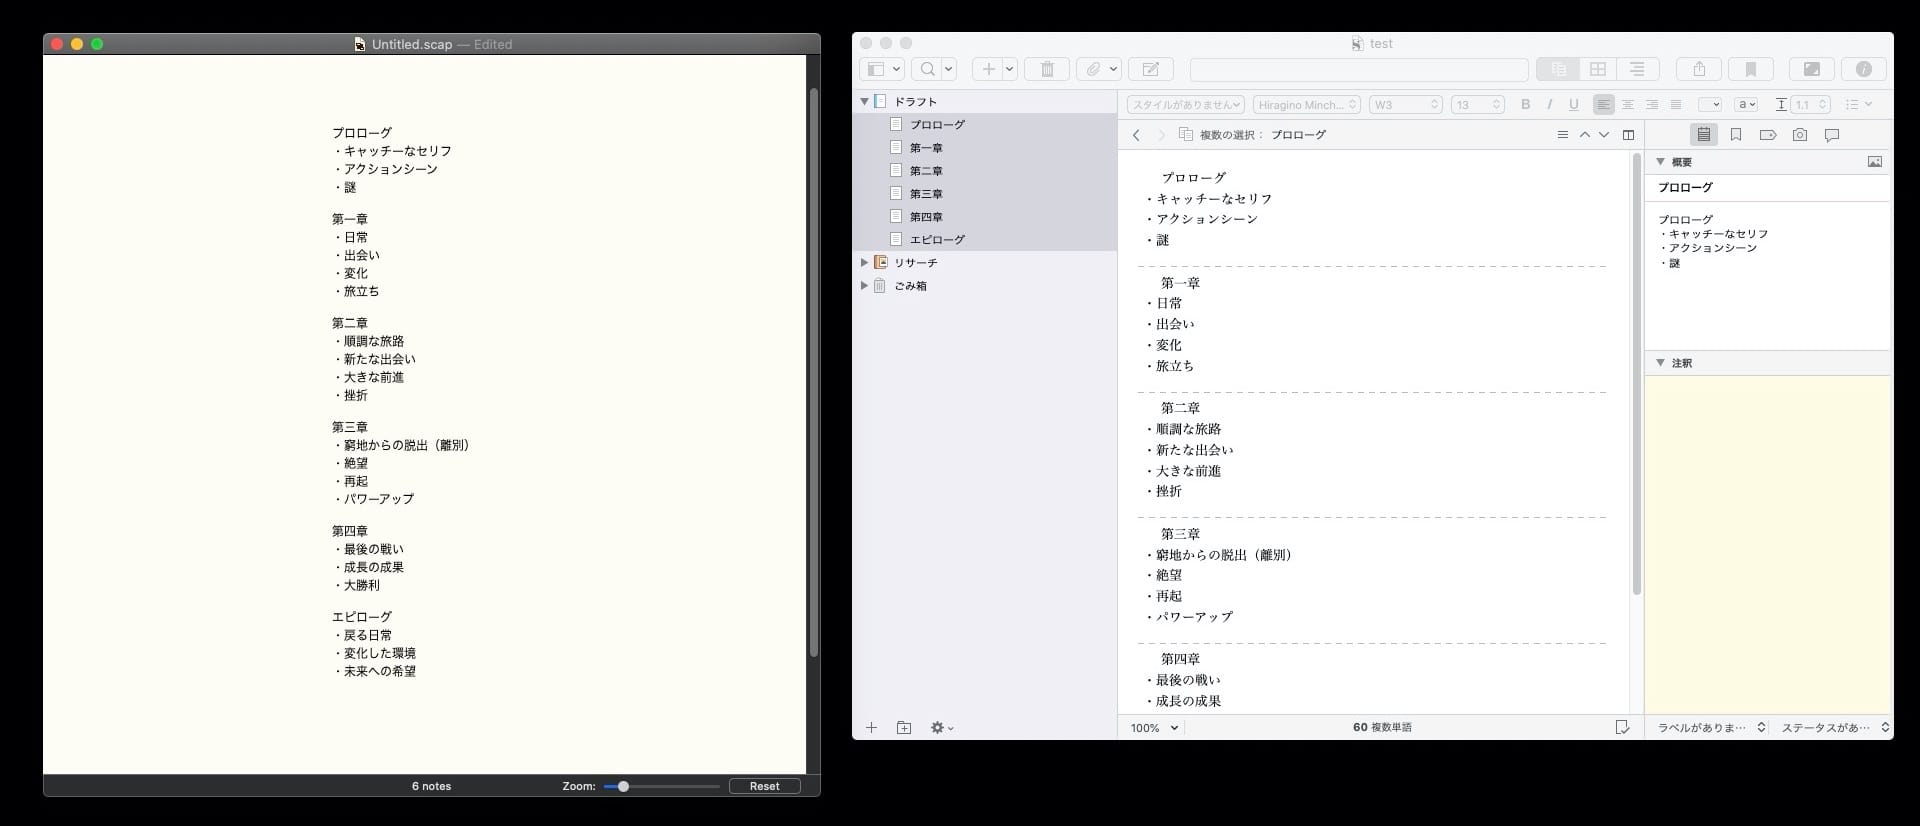Justify text in format bar

coord(1676,104)
